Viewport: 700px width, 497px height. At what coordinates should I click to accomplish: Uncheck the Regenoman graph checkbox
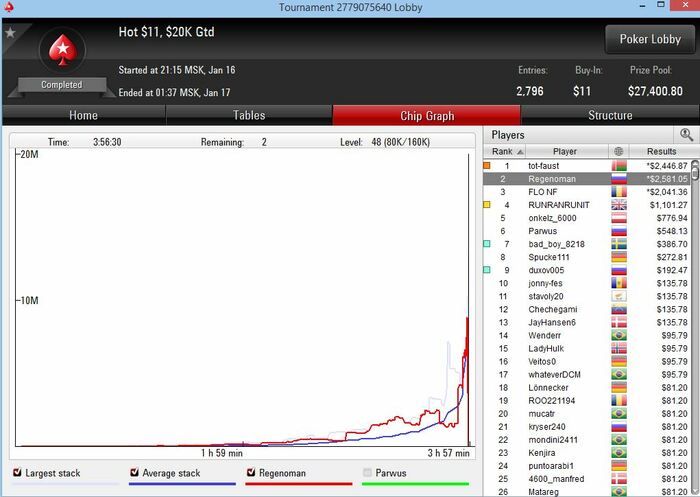coord(251,472)
